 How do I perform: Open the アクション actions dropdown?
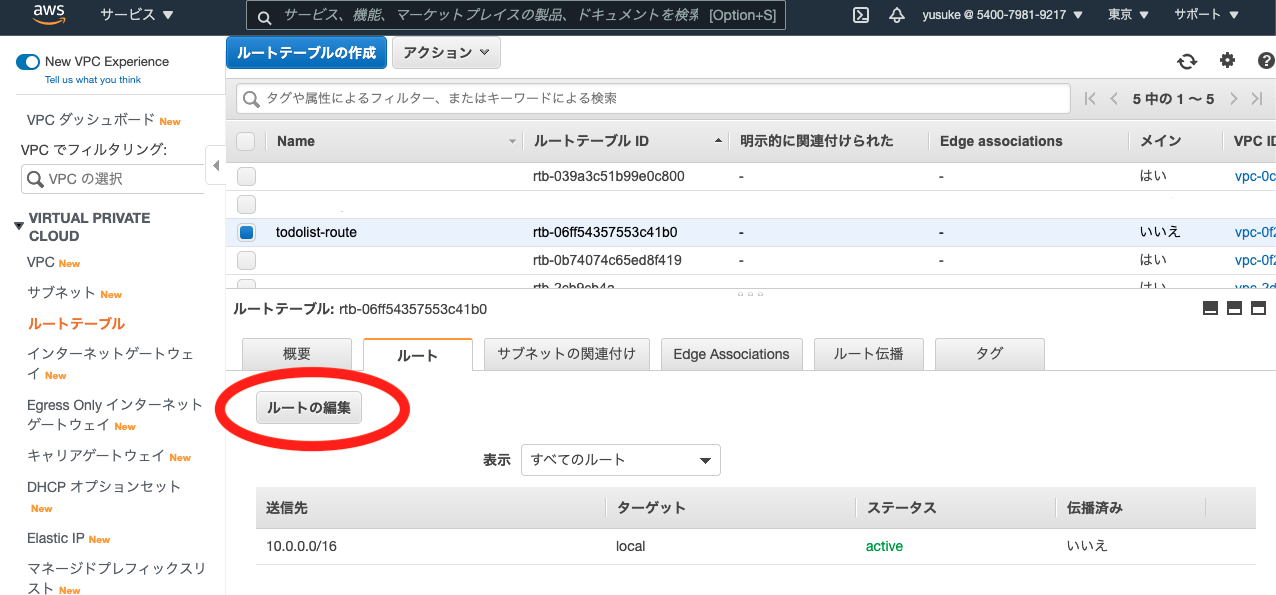coord(446,53)
